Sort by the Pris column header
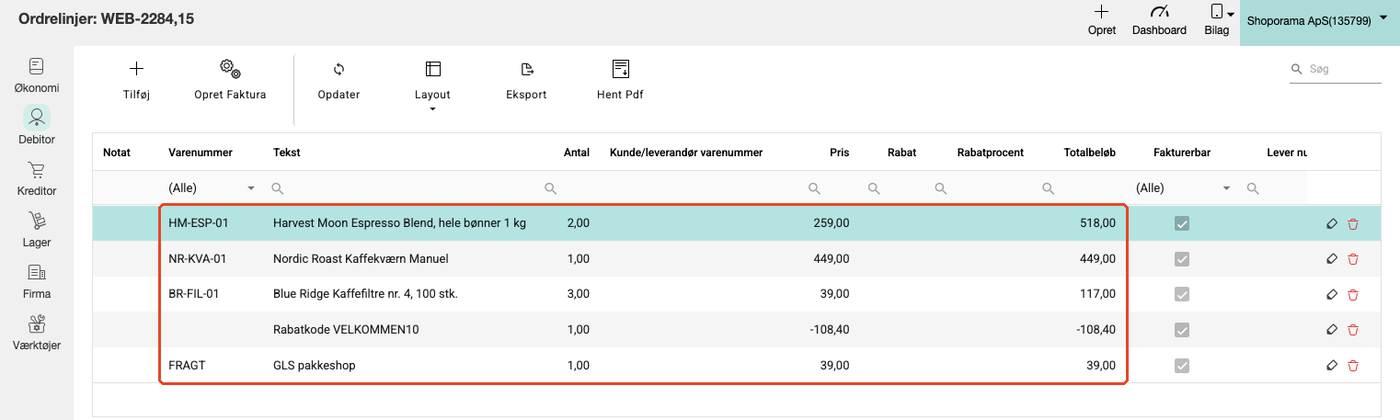 point(839,152)
